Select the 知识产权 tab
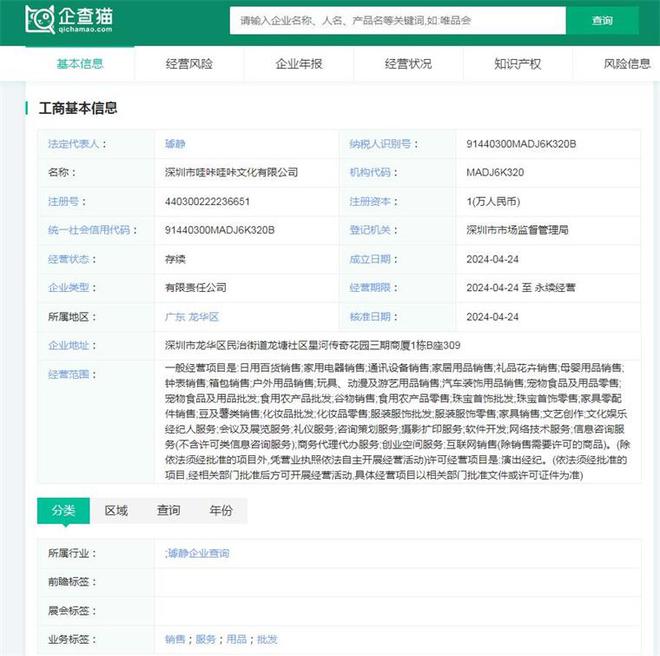660x656 pixels. click(517, 64)
